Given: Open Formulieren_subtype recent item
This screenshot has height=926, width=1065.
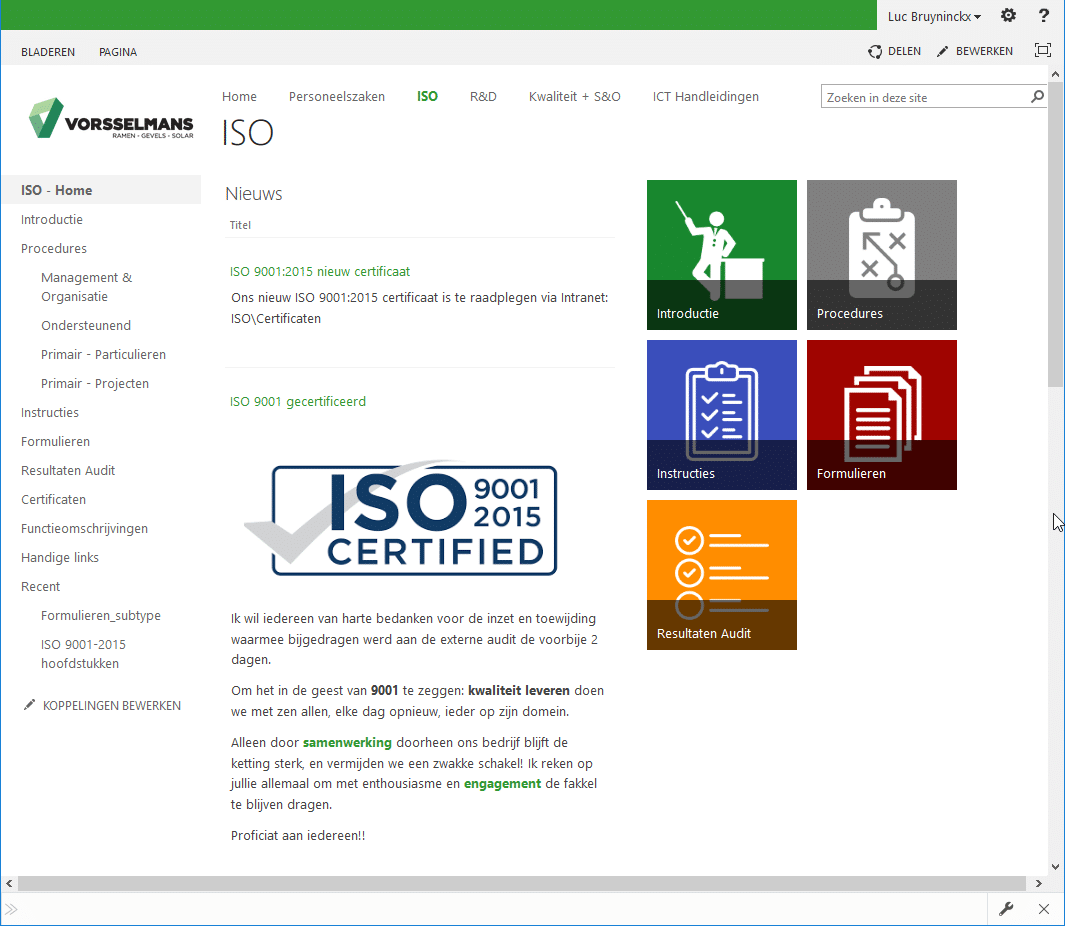Looking at the screenshot, I should point(101,616).
